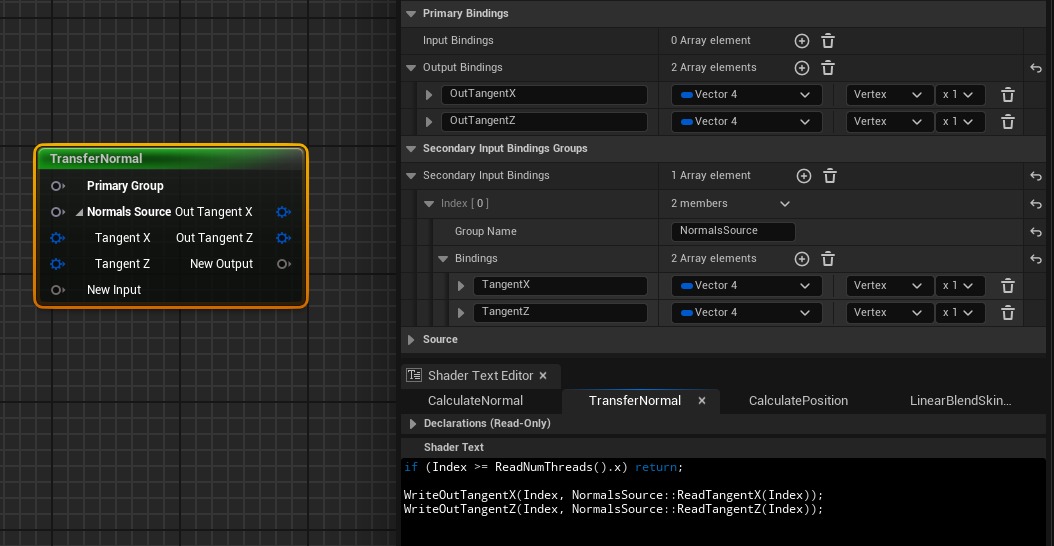Click the Out Tangent X output pin

click(284, 212)
